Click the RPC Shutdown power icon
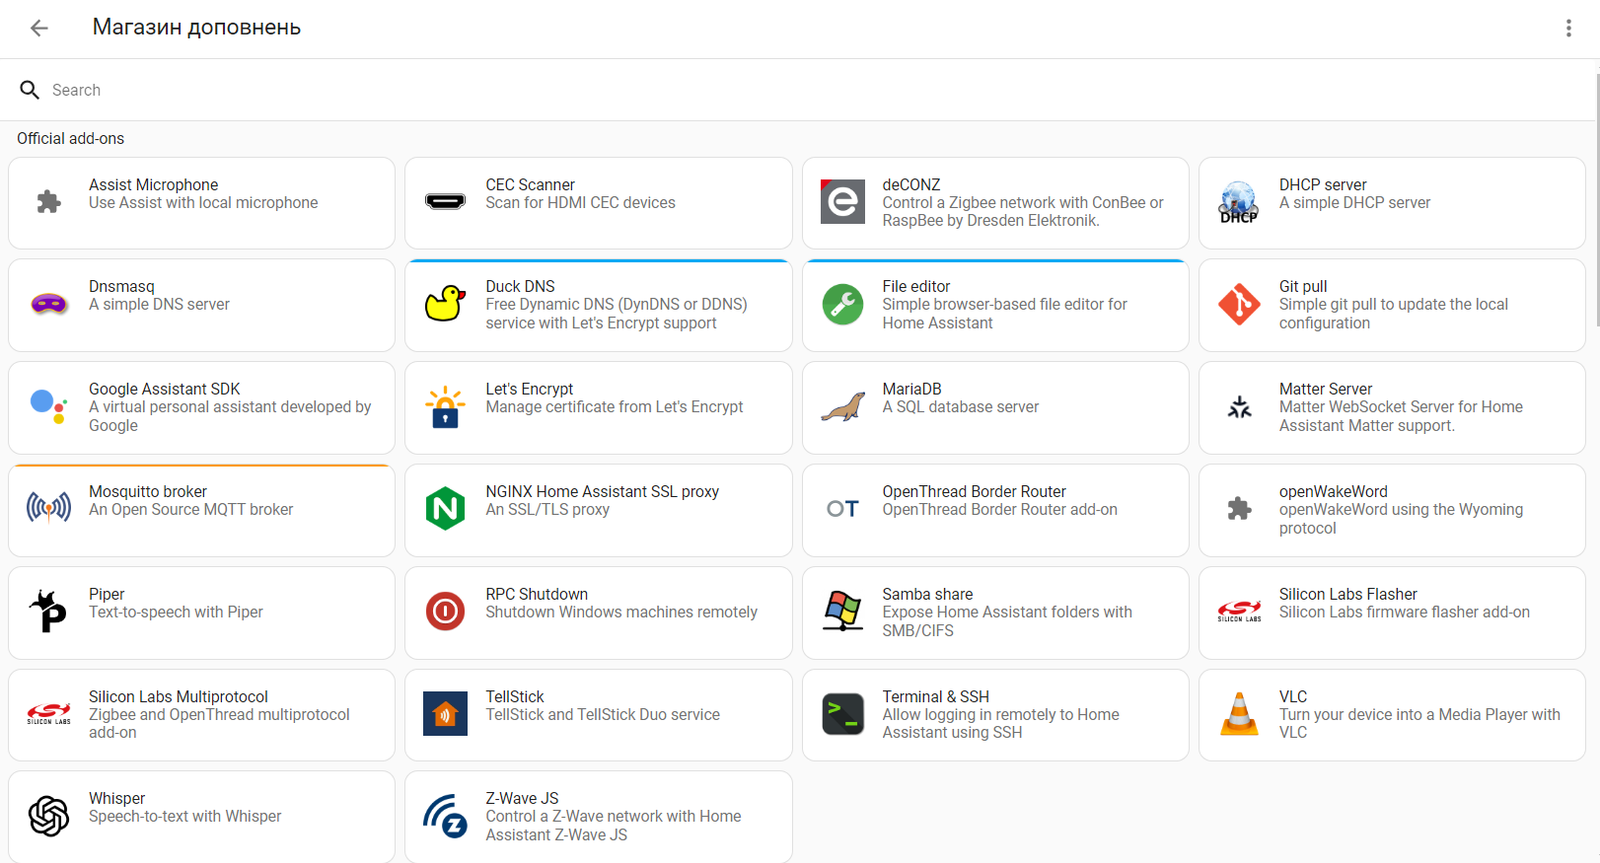 click(x=445, y=612)
